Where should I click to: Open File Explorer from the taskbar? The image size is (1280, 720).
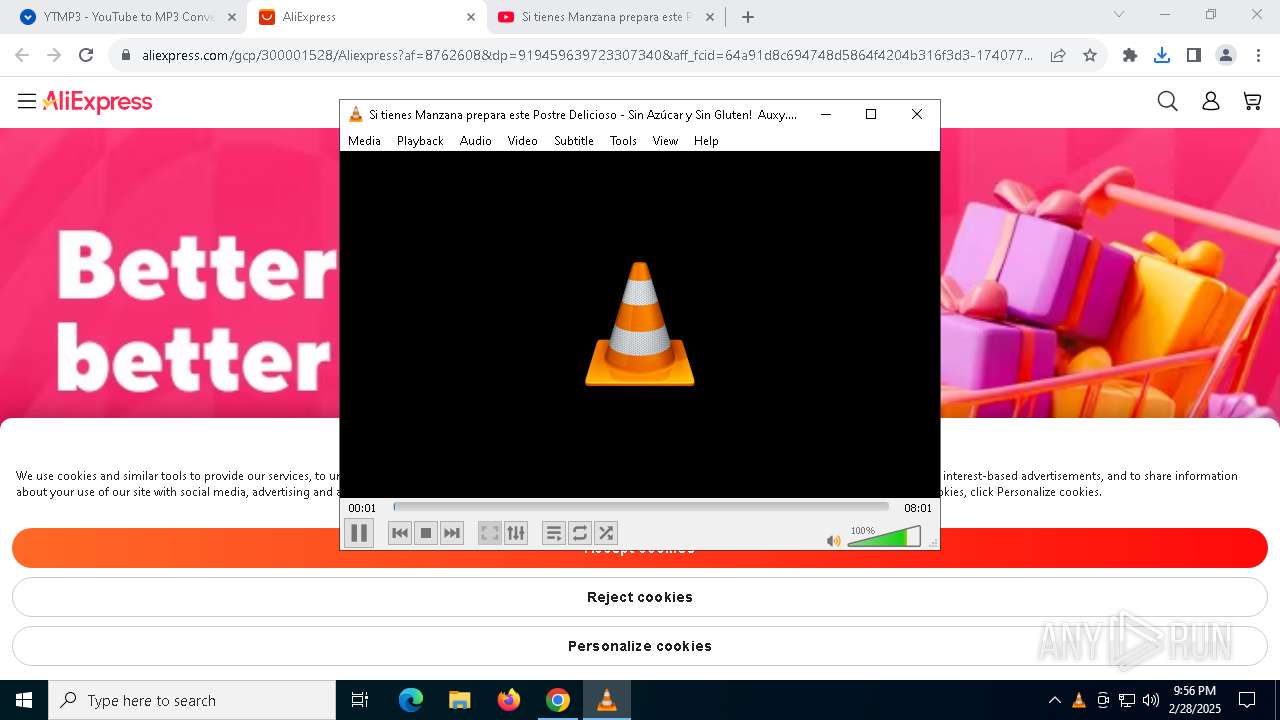(460, 700)
